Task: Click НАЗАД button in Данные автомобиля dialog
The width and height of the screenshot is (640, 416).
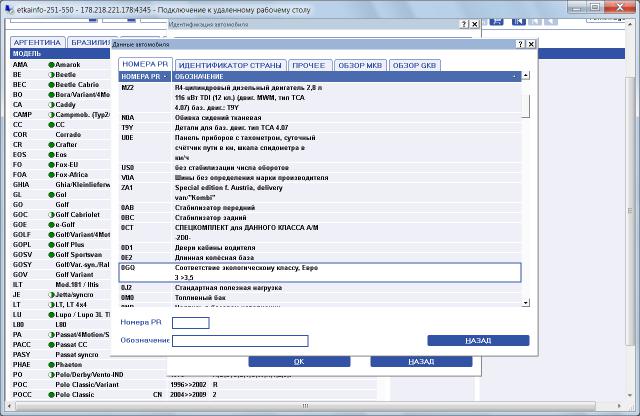Action: 478,340
